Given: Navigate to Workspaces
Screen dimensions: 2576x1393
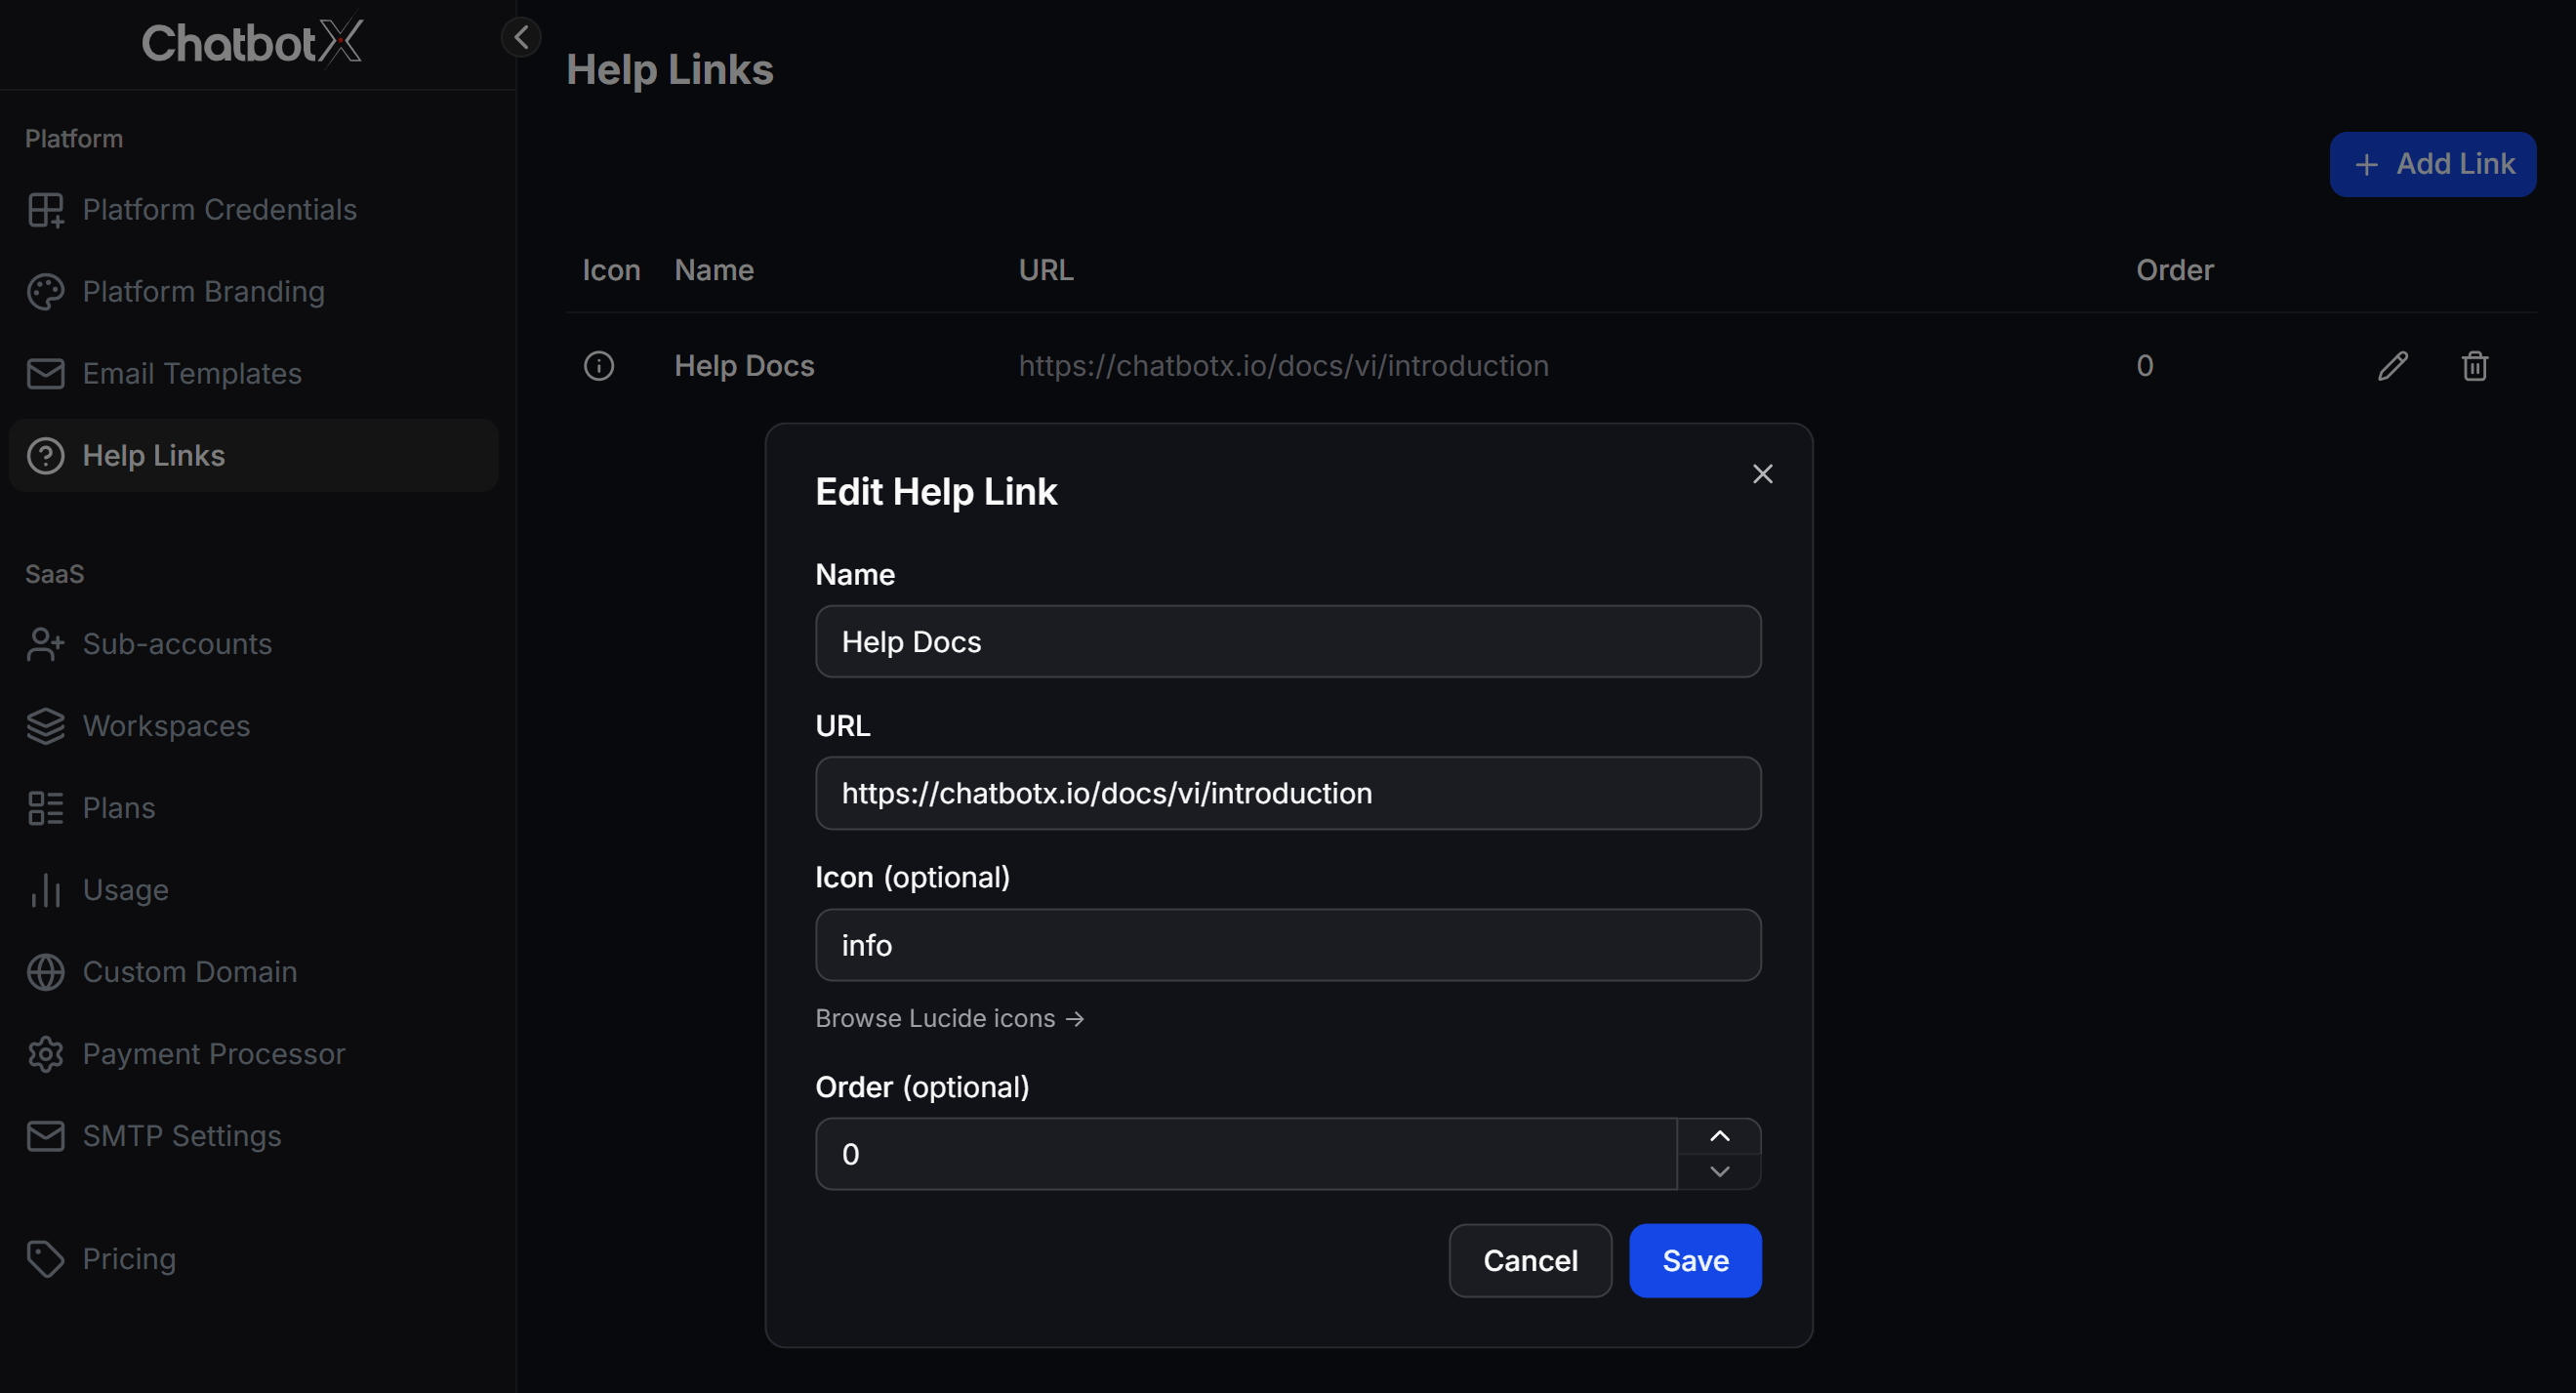Looking at the screenshot, I should click(254, 726).
